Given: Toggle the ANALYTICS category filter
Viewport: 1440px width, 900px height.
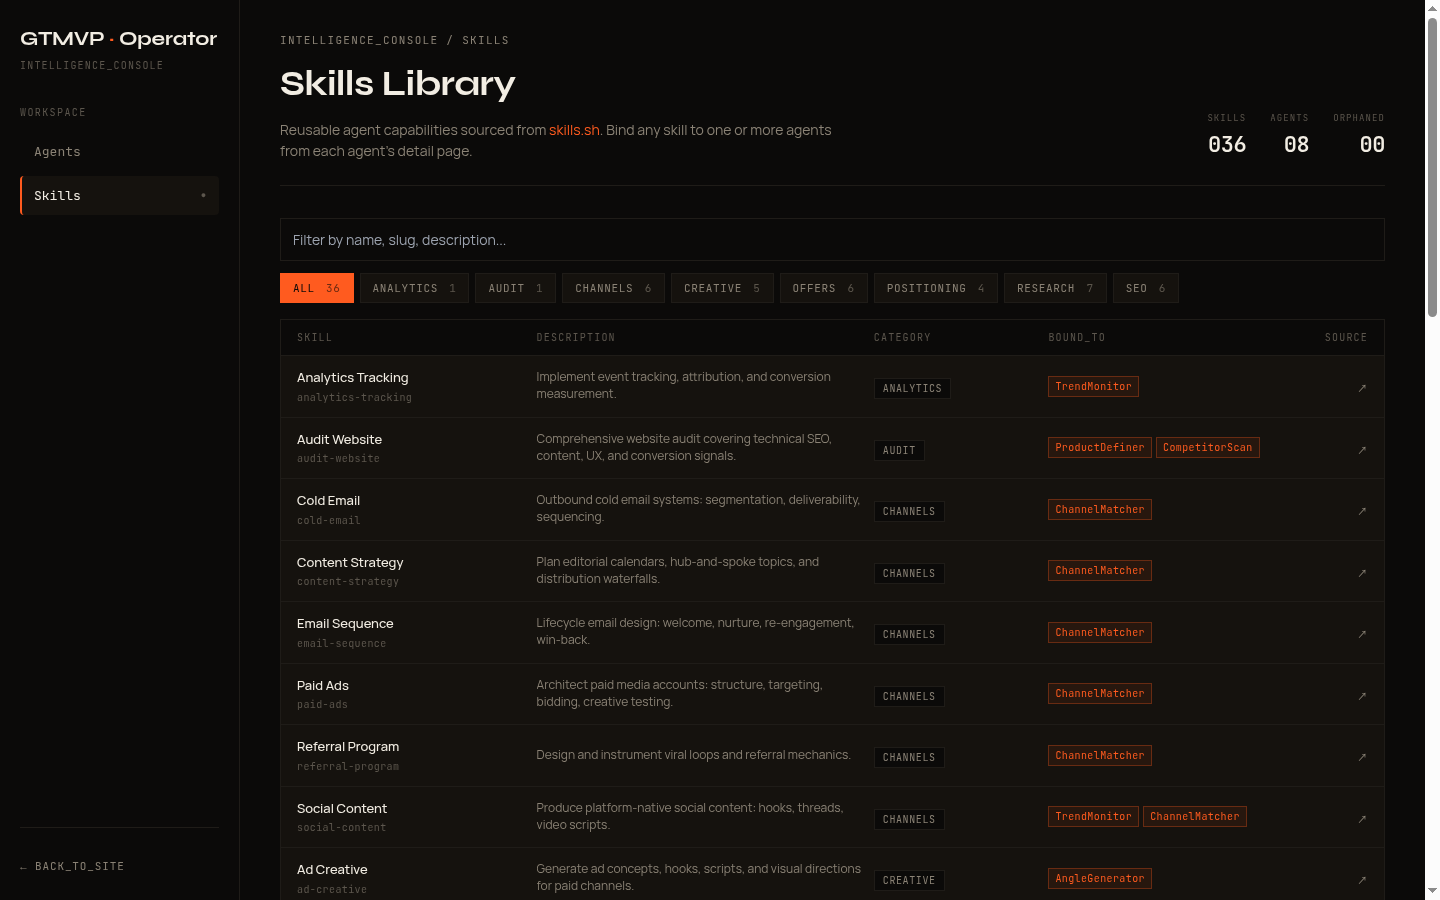Looking at the screenshot, I should tap(413, 288).
